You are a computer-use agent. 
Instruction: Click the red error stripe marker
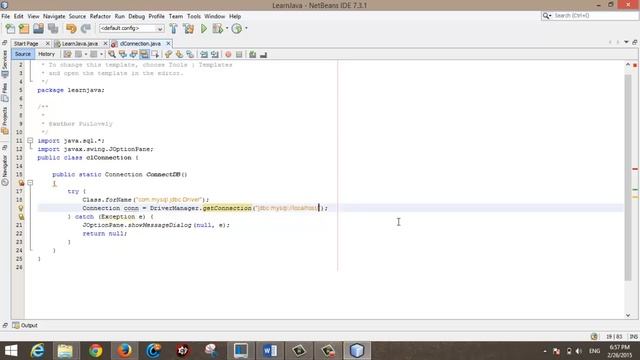(635, 169)
